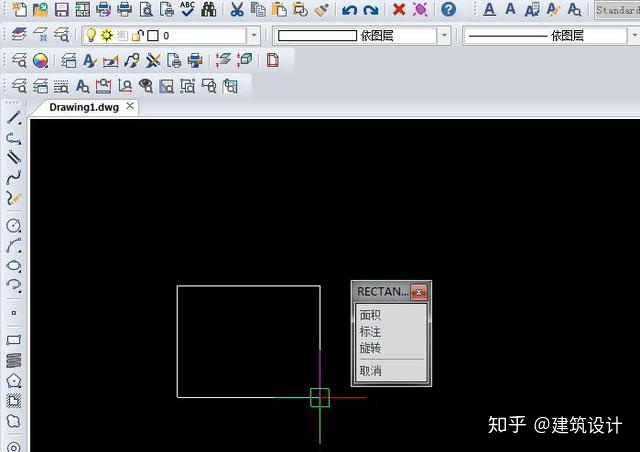Choose 旋转 in the RECTAN menu

(x=370, y=348)
